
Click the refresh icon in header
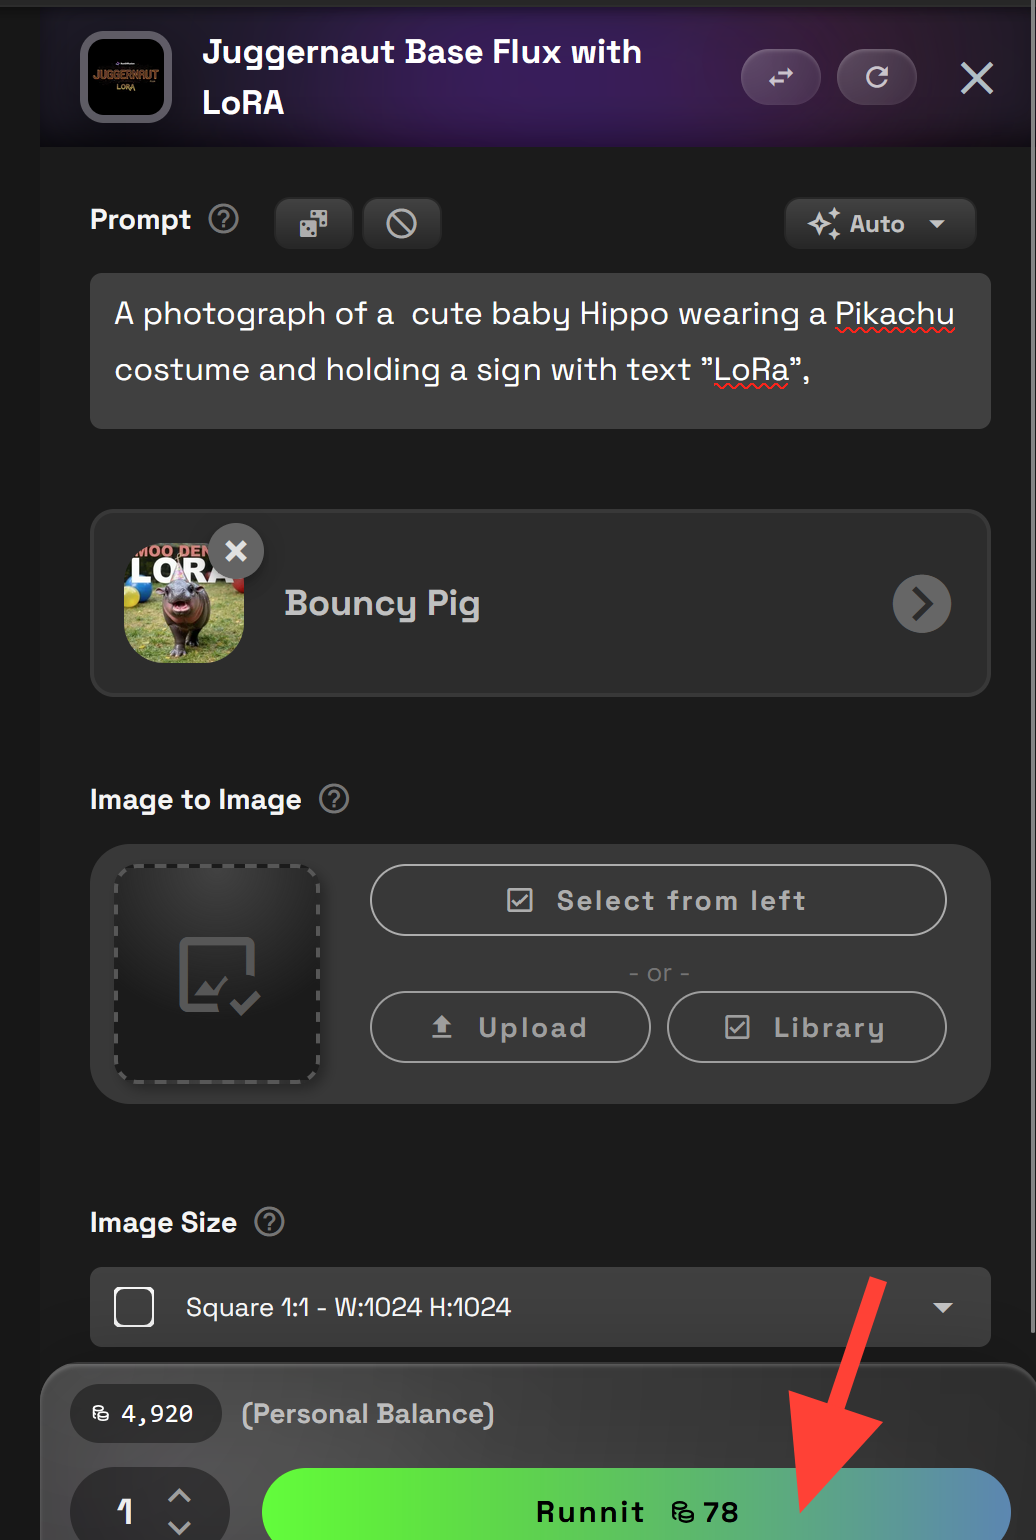coord(877,77)
